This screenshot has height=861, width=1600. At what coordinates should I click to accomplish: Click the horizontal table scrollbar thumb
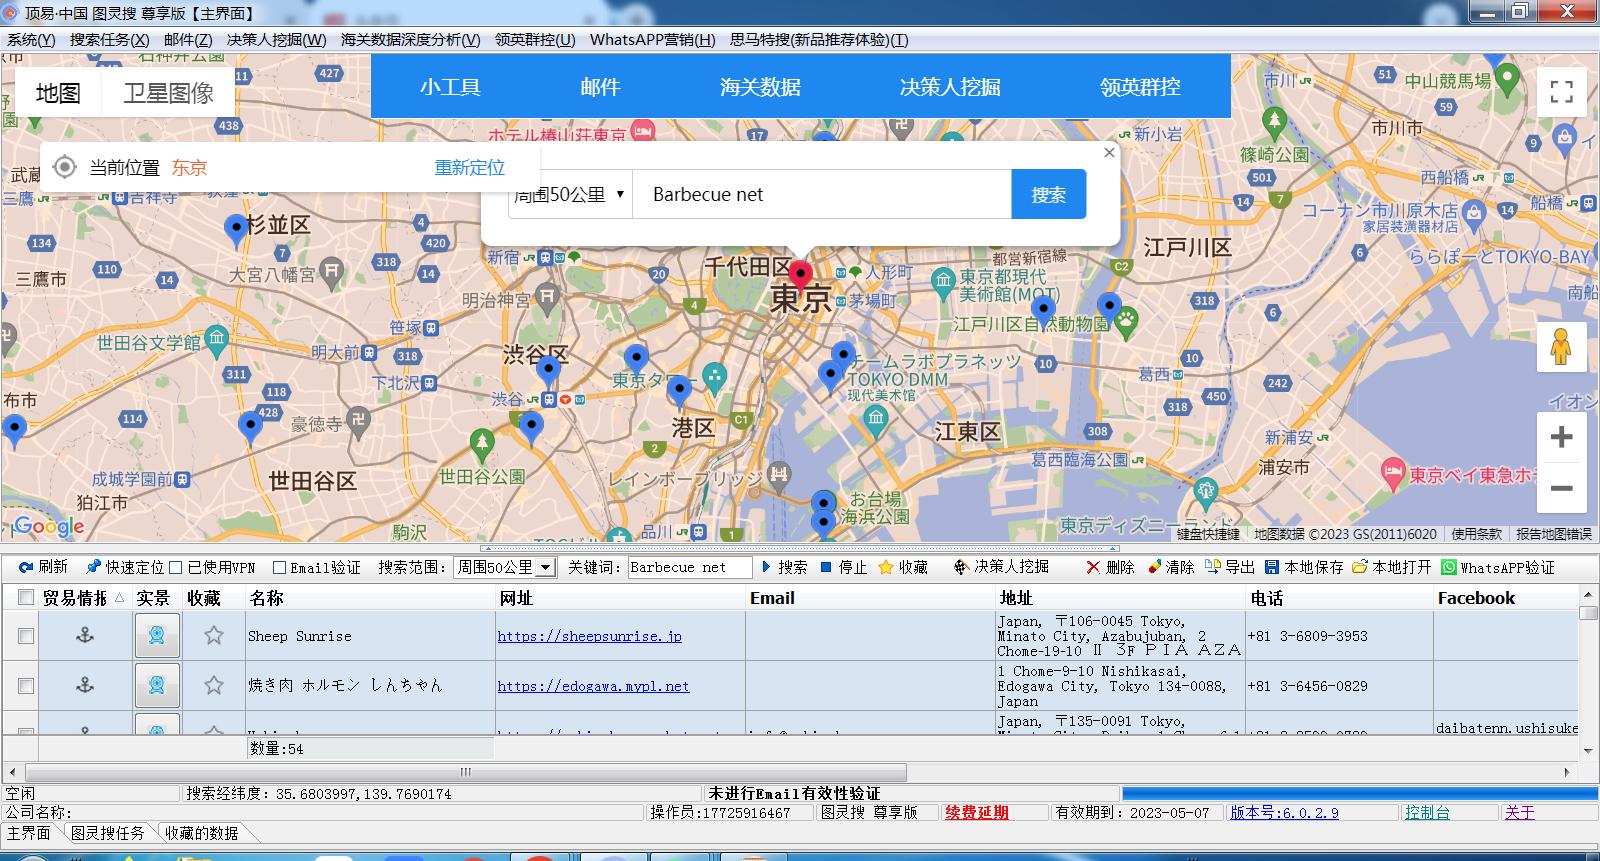(465, 772)
